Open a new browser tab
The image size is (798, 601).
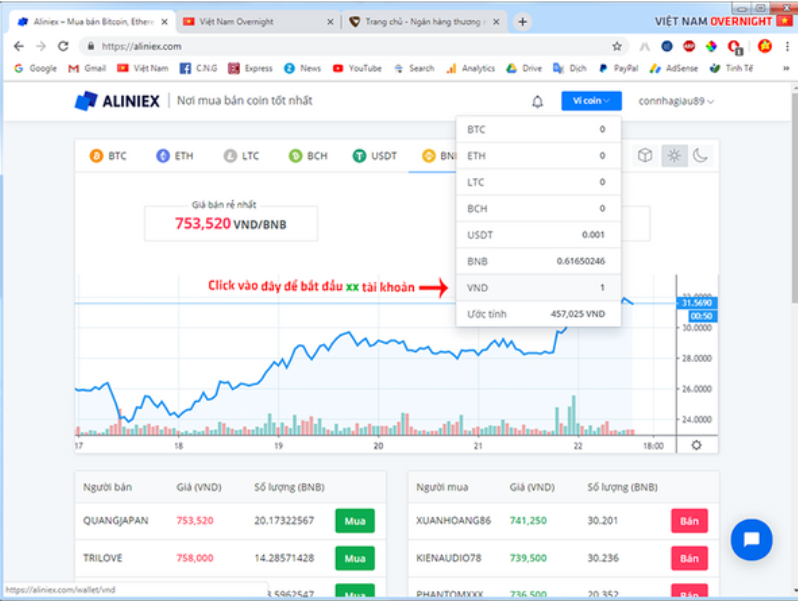(x=522, y=22)
